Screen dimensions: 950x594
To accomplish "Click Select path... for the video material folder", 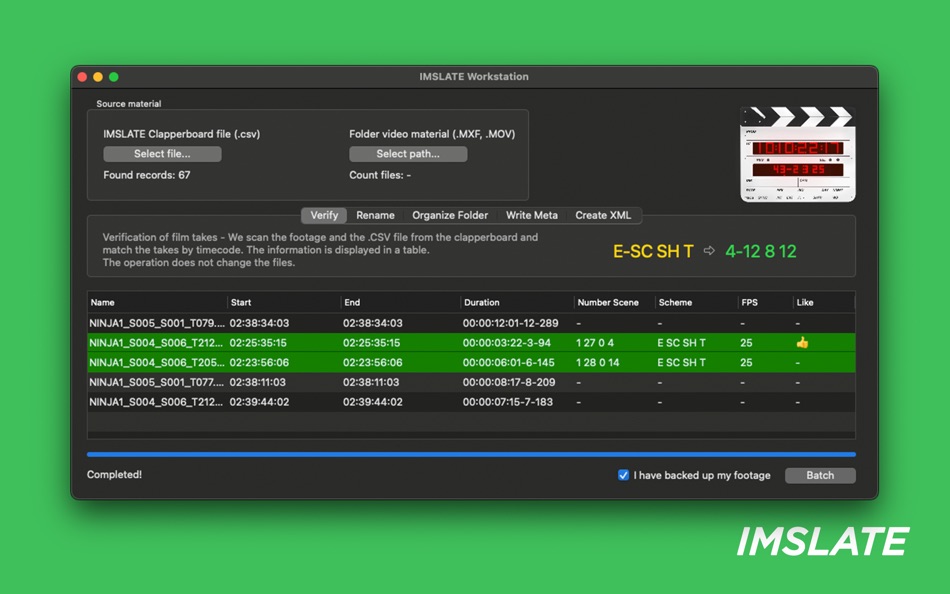I will tap(408, 153).
